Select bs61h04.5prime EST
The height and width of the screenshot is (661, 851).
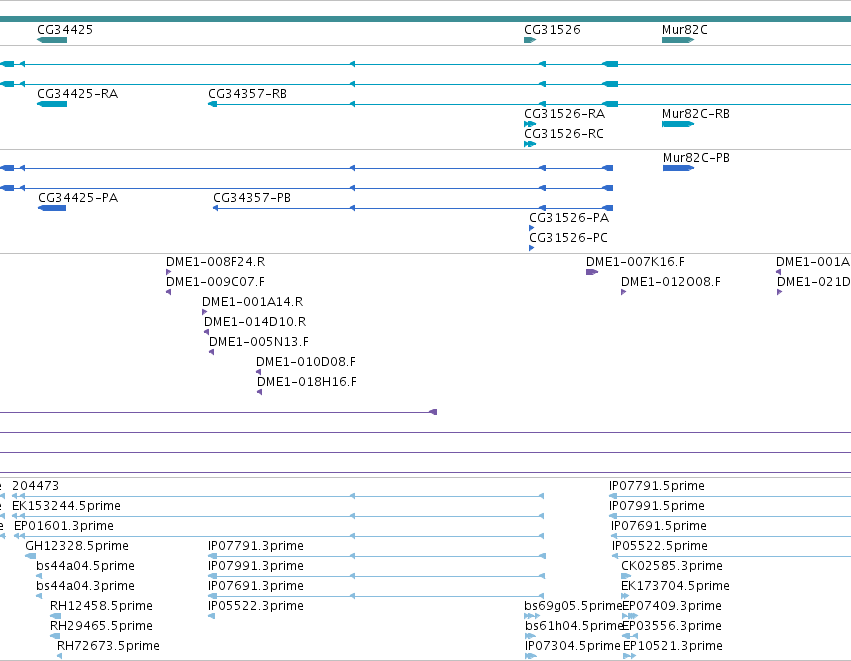pyautogui.click(x=573, y=627)
